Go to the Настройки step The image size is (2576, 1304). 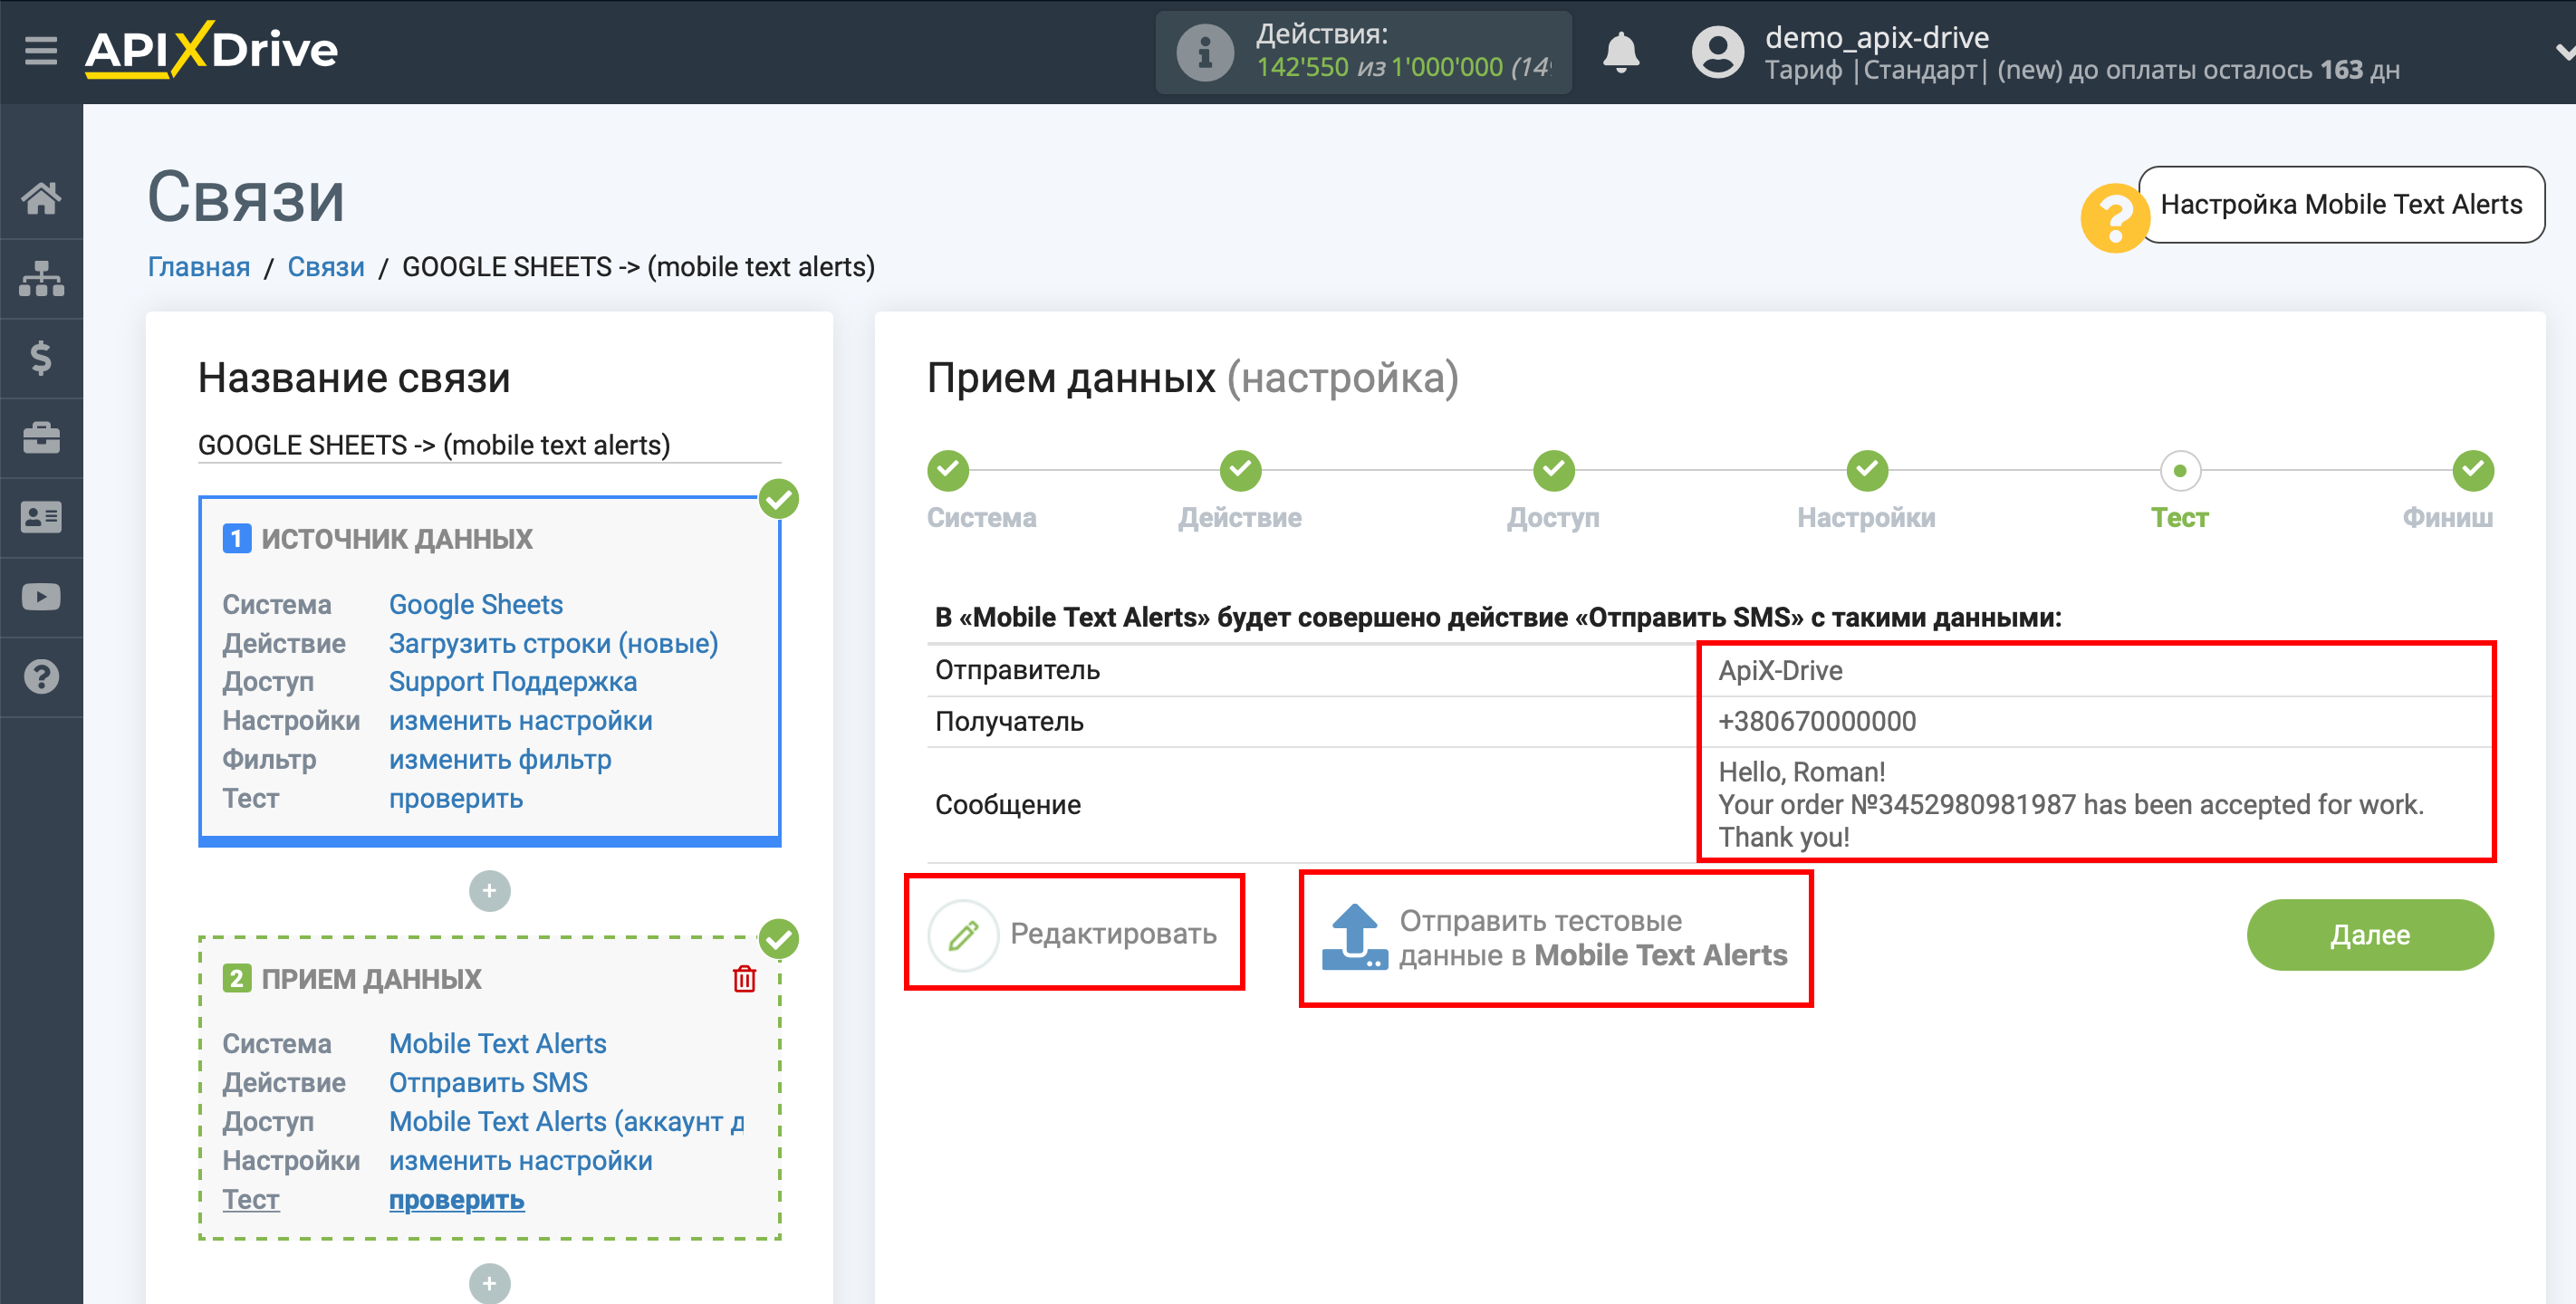1866,470
